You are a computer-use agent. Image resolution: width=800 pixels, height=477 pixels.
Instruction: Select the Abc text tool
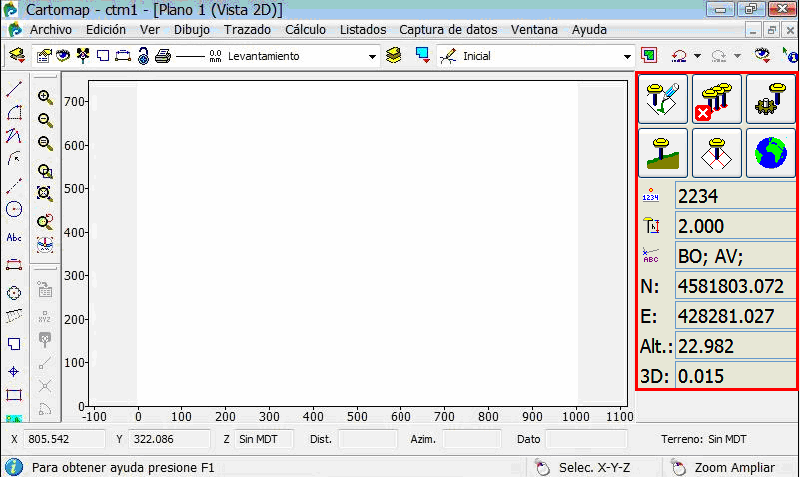pos(14,237)
